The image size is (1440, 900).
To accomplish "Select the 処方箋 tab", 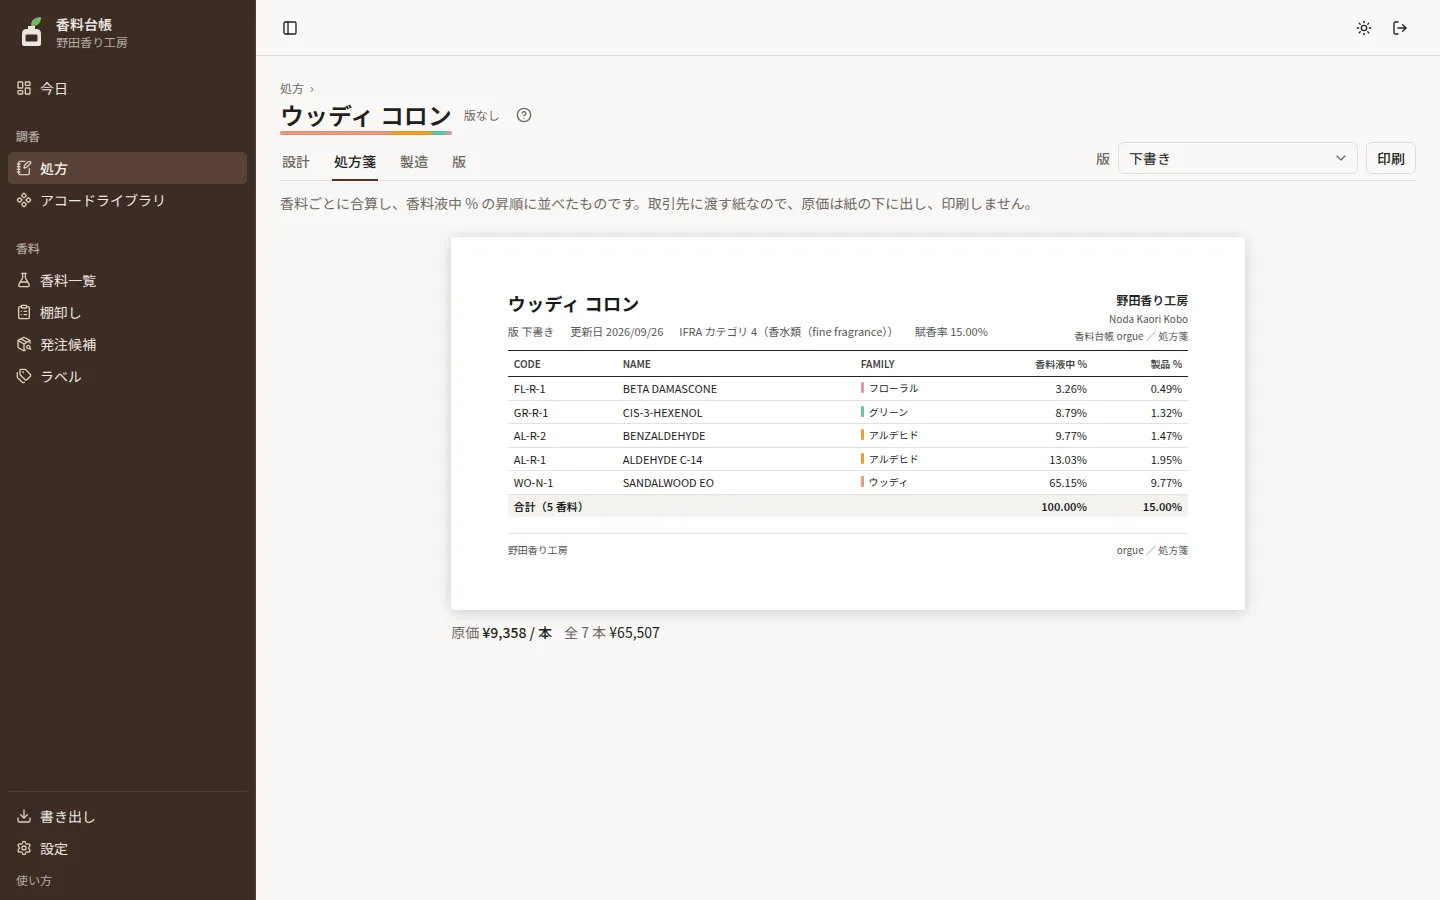I will (355, 162).
